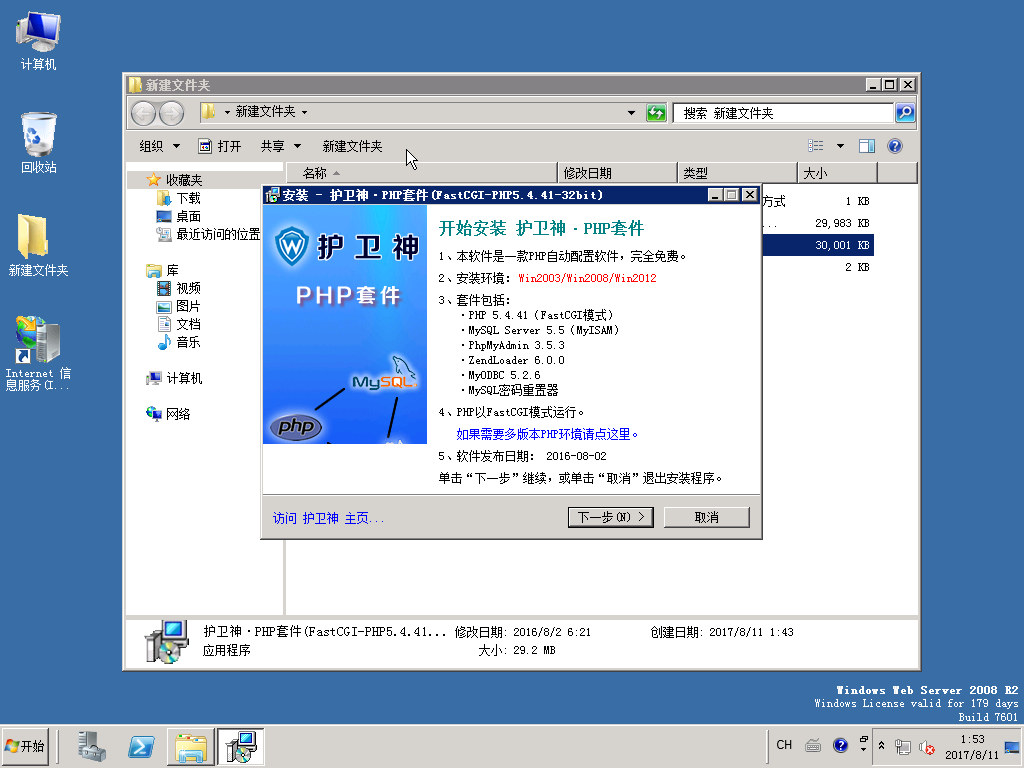Open the 组织 dropdown menu

159,146
